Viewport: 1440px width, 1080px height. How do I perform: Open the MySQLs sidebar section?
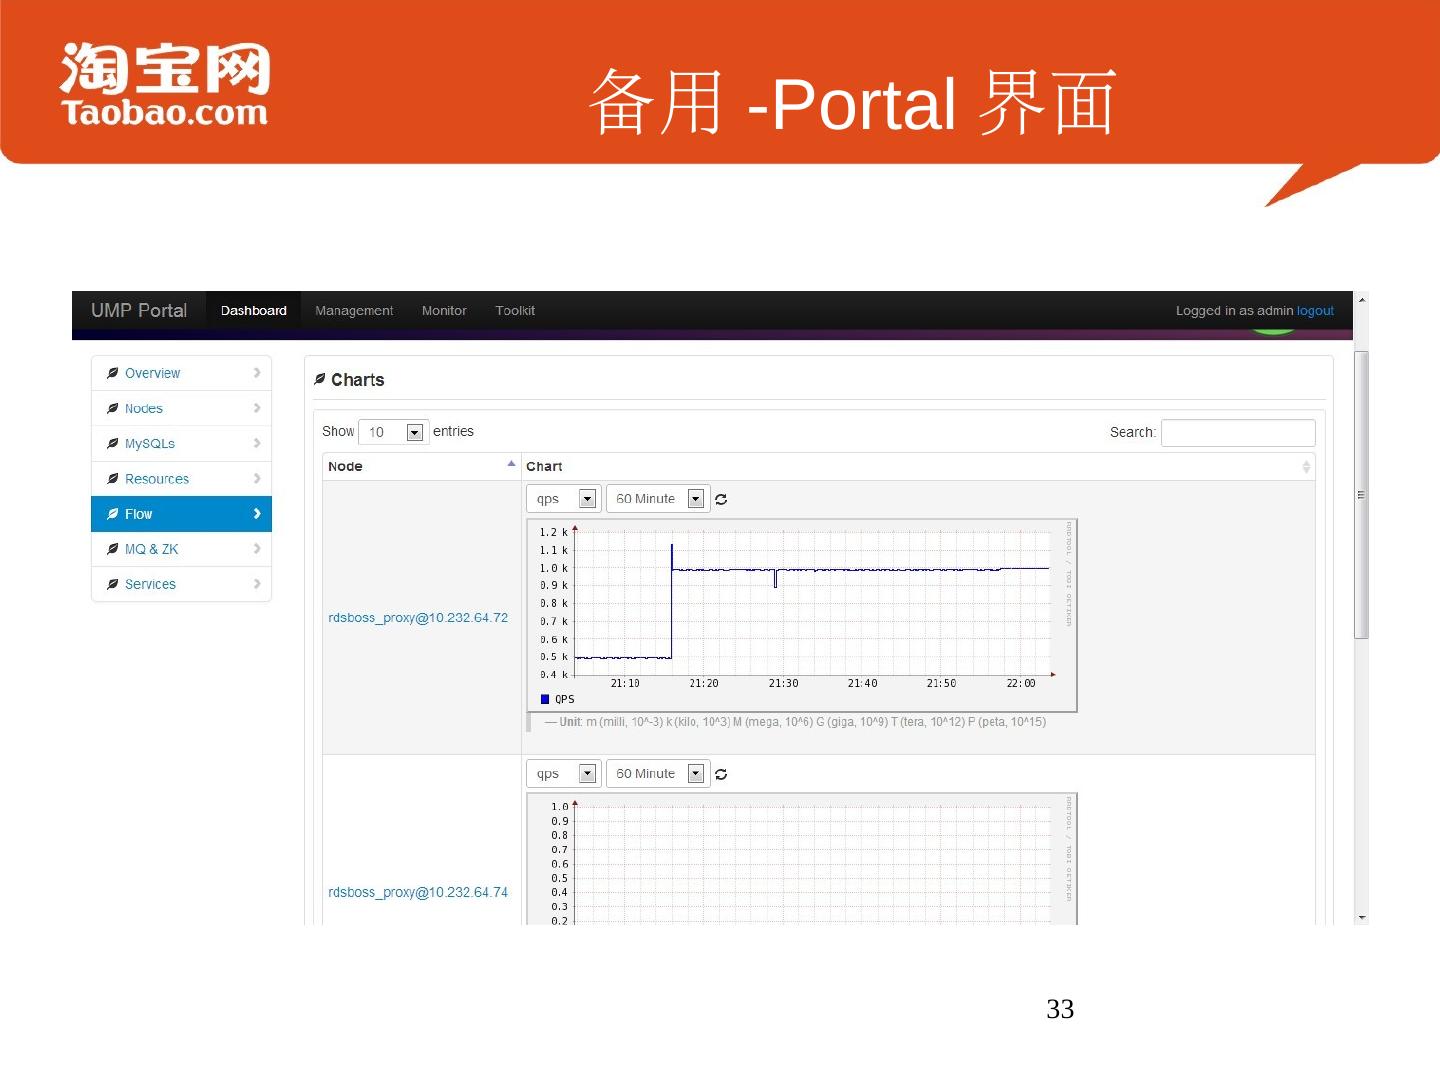pyautogui.click(x=181, y=443)
